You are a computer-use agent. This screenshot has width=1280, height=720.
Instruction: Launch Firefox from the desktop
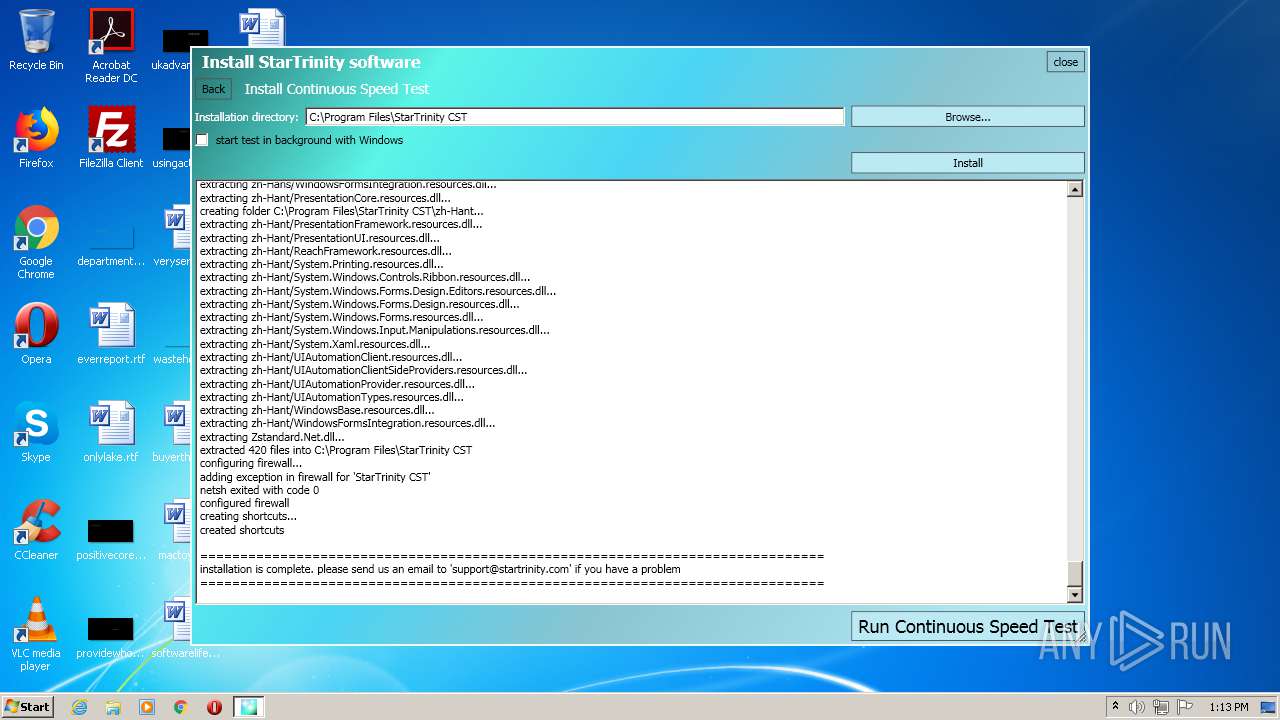(36, 138)
